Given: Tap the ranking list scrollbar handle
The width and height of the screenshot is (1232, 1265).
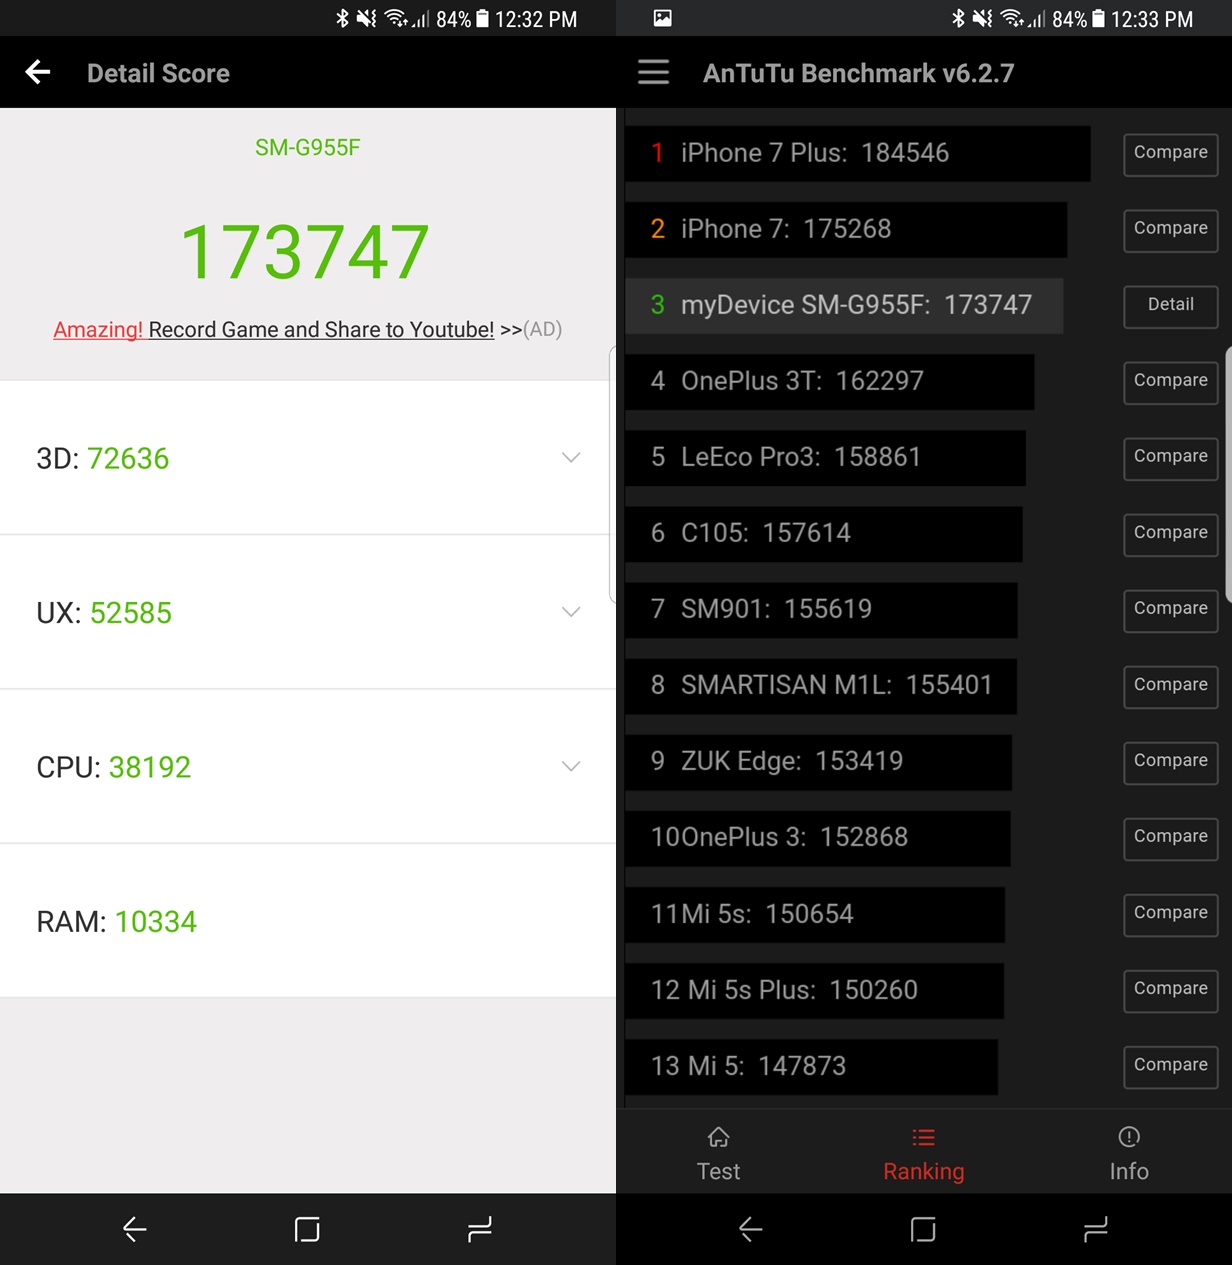Looking at the screenshot, I should point(1228,475).
